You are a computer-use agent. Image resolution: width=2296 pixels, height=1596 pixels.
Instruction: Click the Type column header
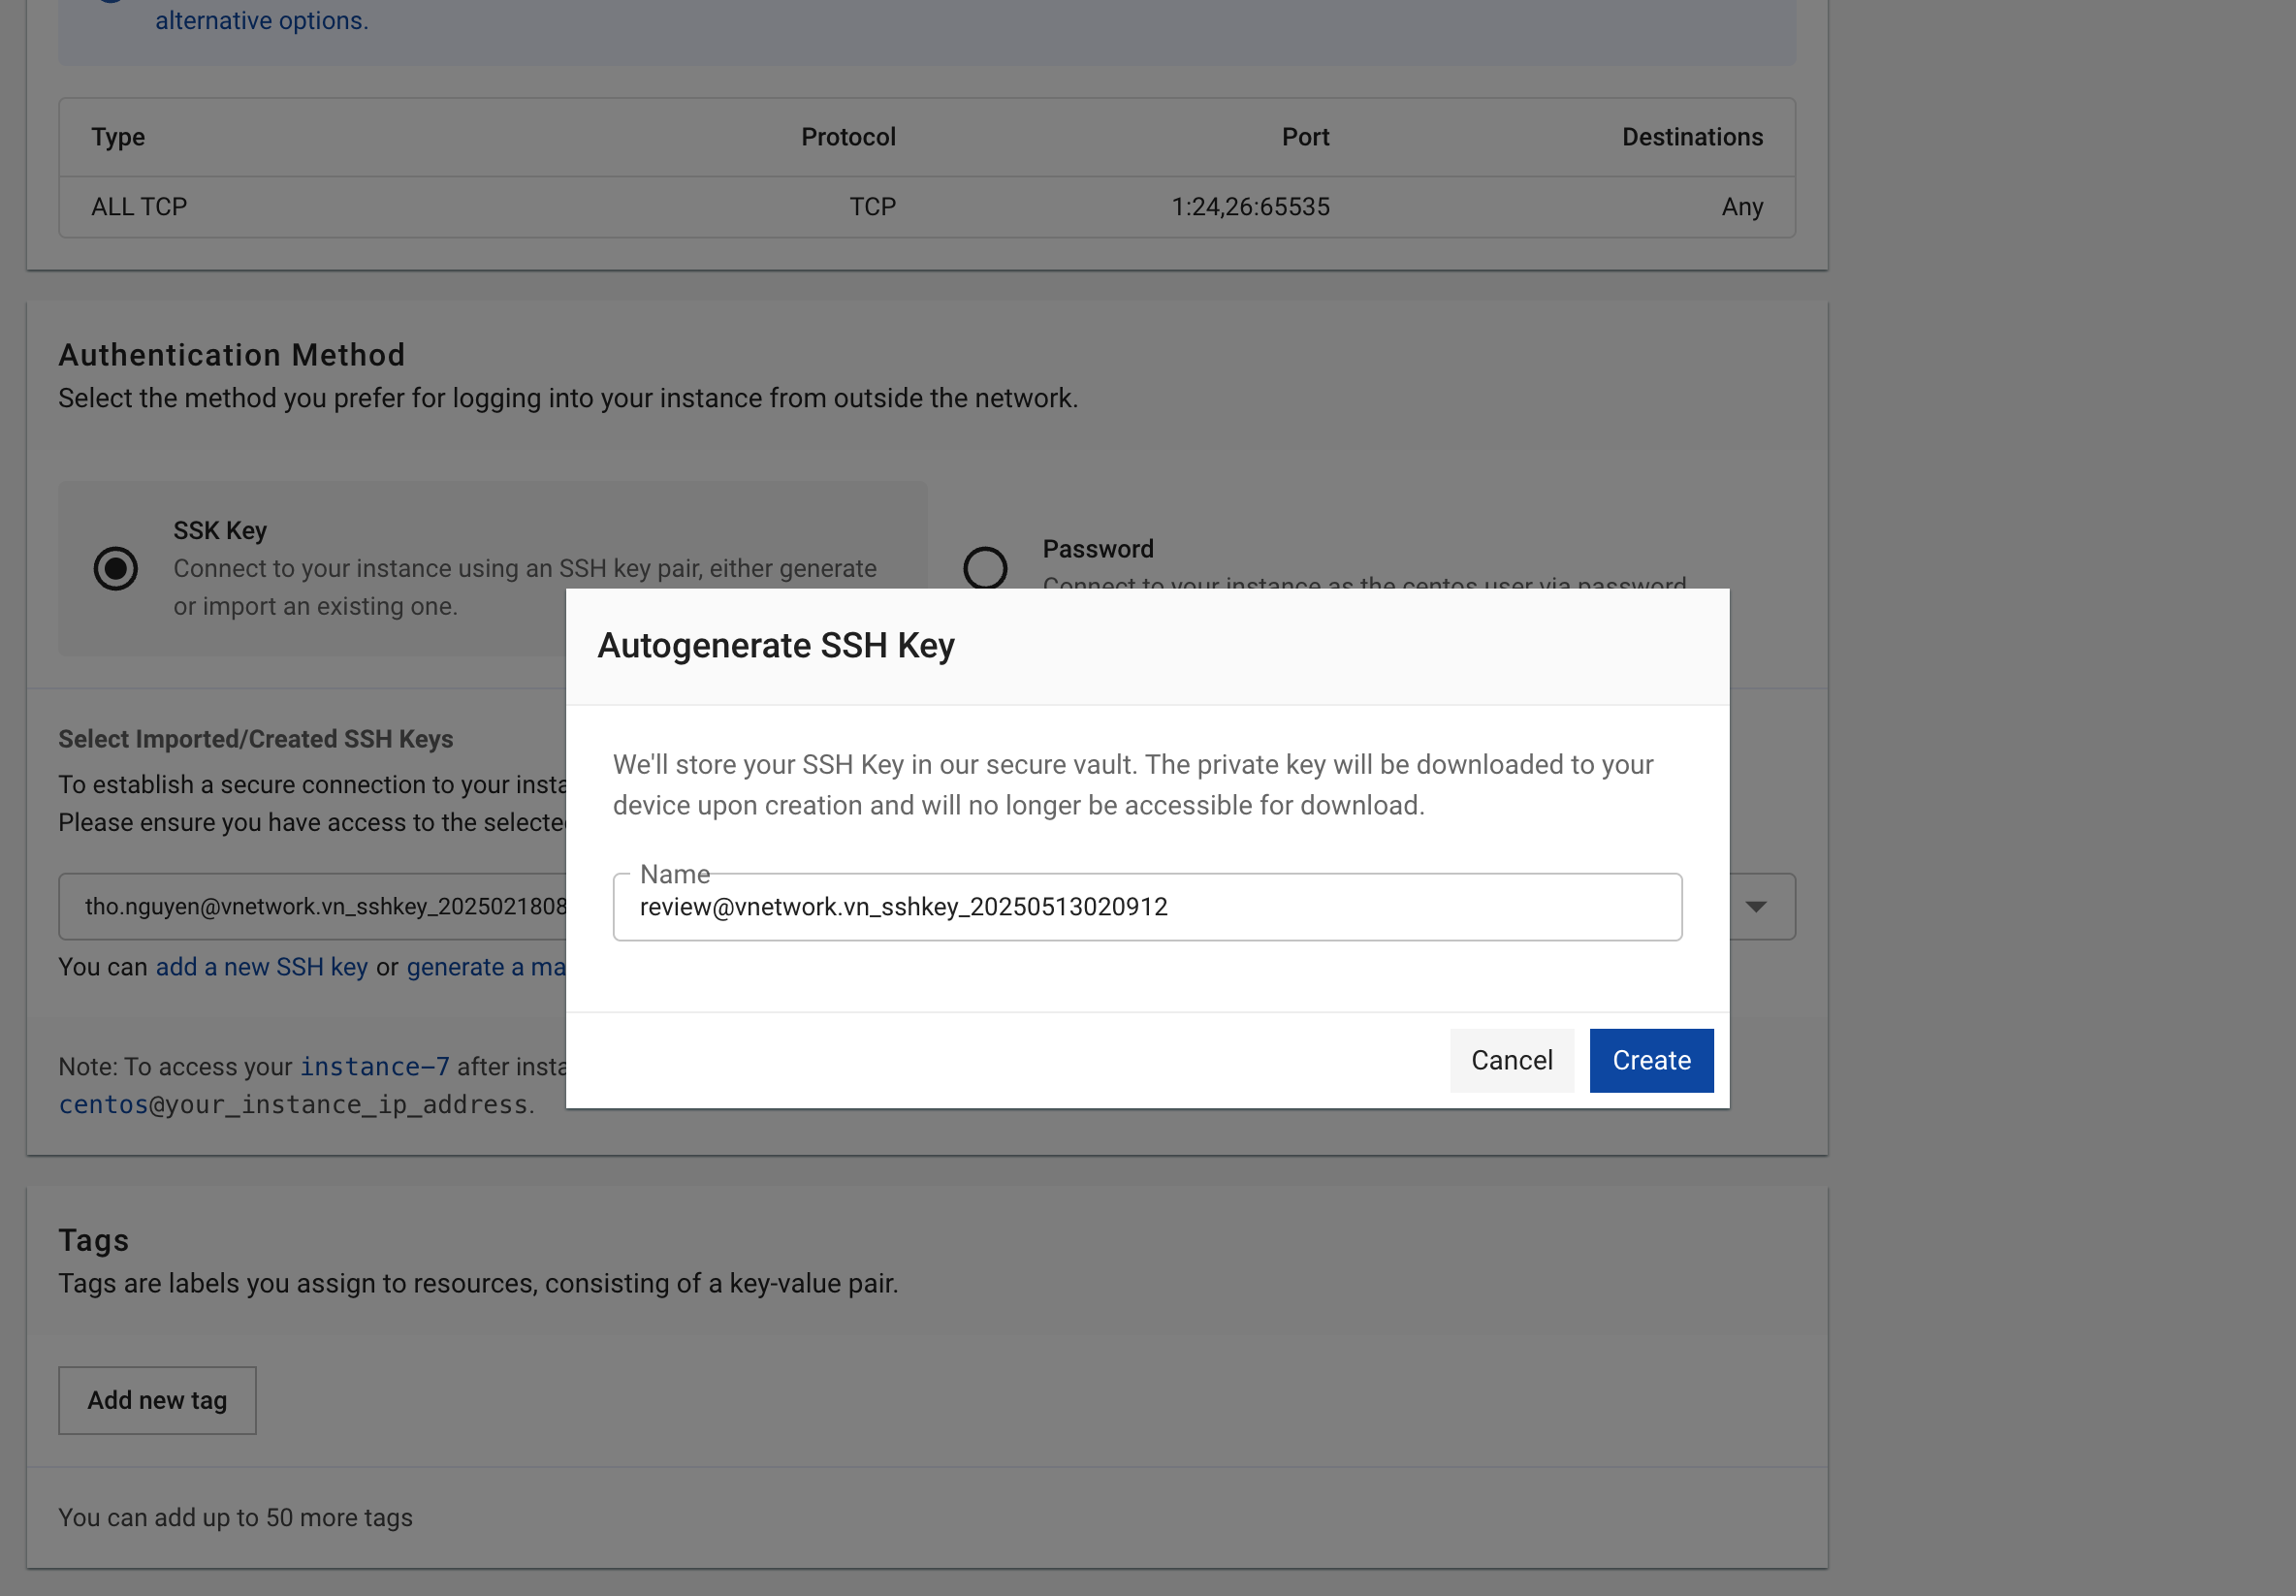pos(118,137)
